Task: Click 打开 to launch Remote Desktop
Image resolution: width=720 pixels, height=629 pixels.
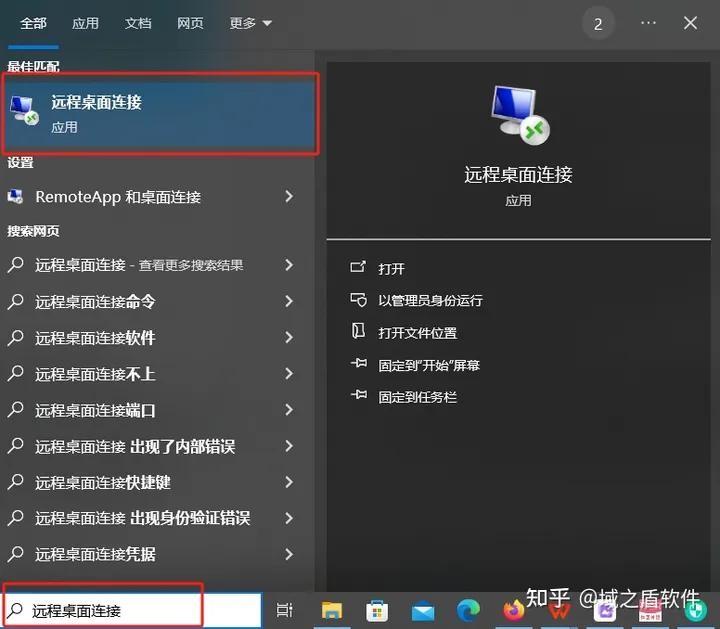Action: tap(391, 268)
